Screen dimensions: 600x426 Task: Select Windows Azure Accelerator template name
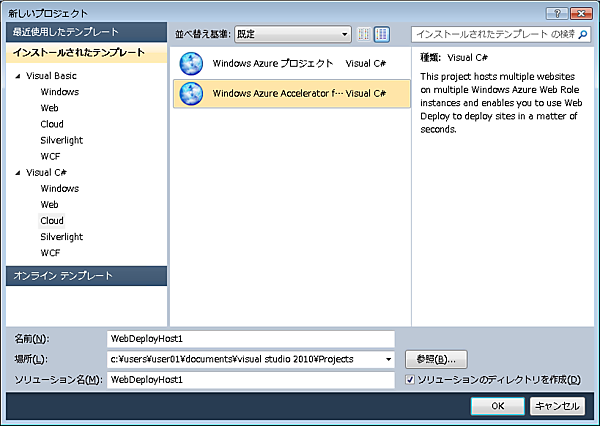click(x=277, y=93)
